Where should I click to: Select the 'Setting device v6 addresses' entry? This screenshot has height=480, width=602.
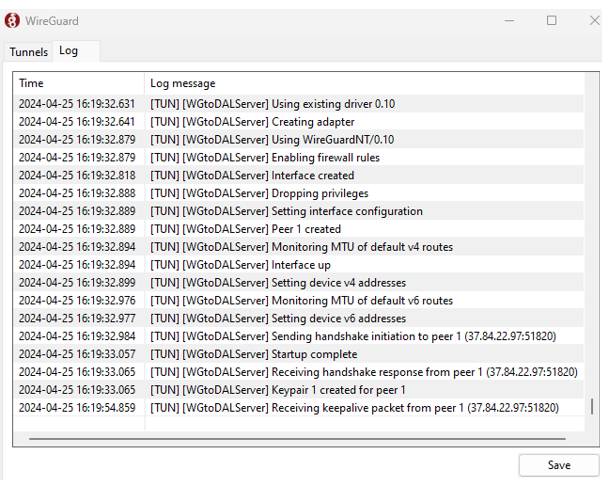[x=298, y=318]
